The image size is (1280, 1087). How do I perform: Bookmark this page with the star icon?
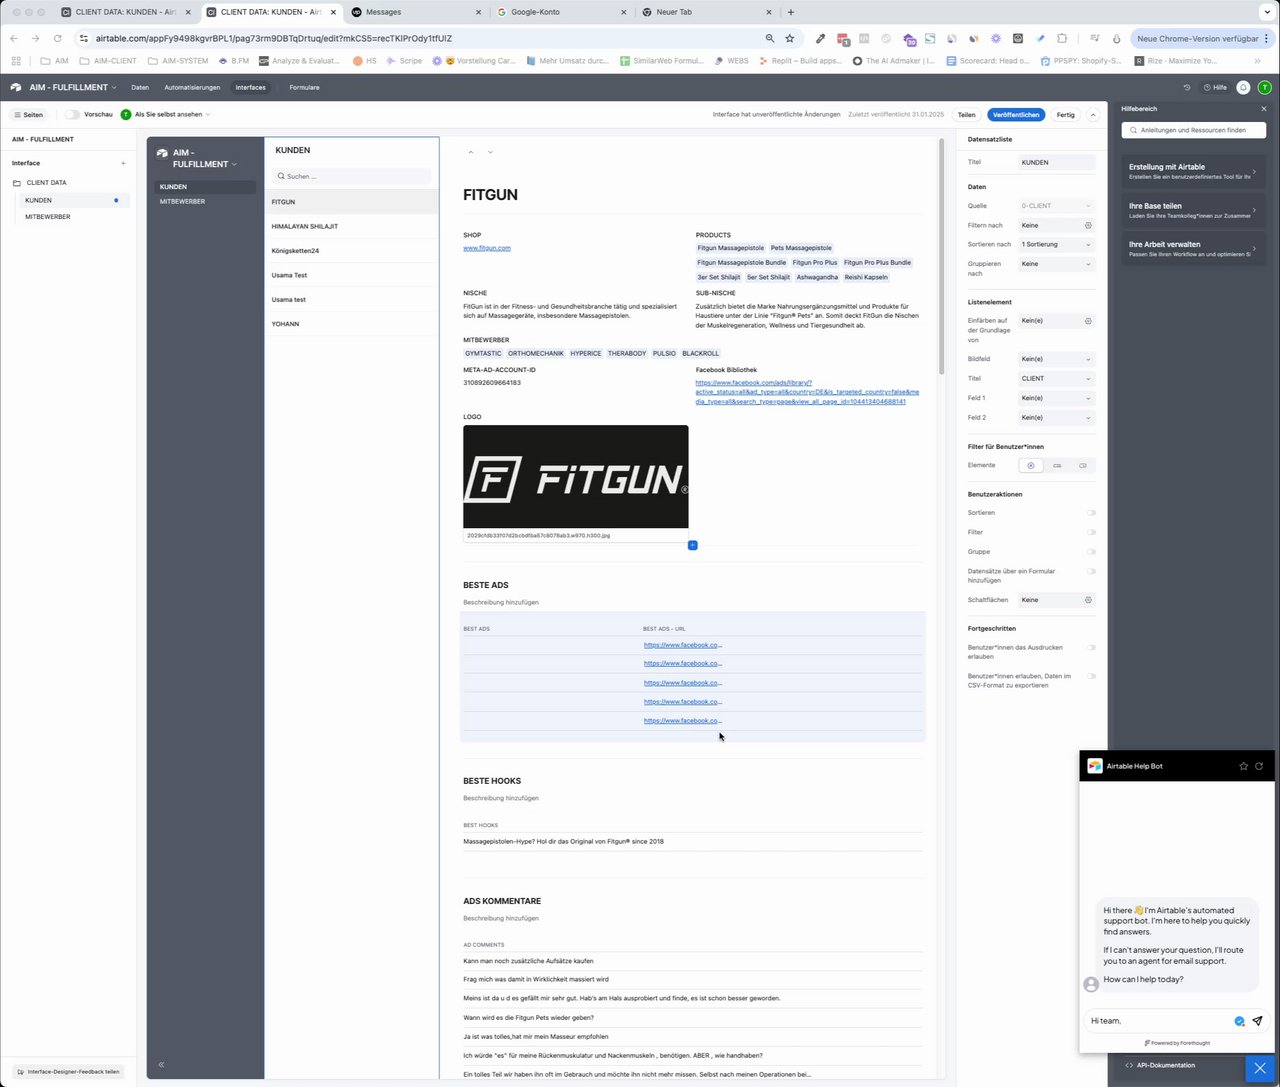790,38
